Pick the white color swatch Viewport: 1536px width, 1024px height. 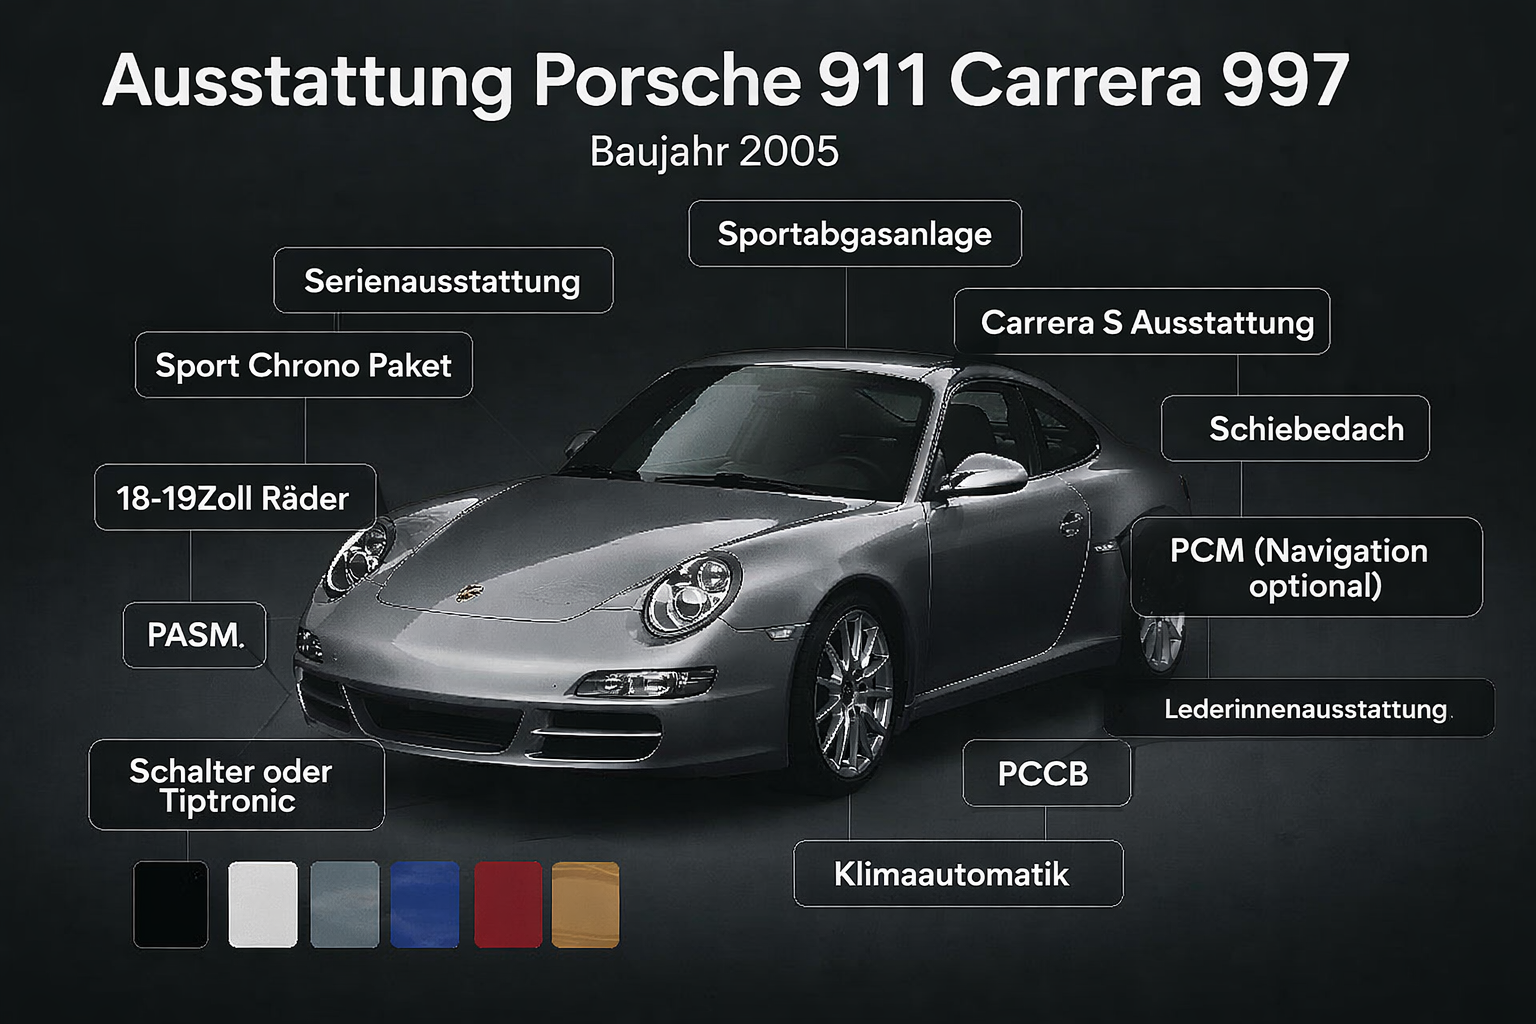tap(263, 904)
